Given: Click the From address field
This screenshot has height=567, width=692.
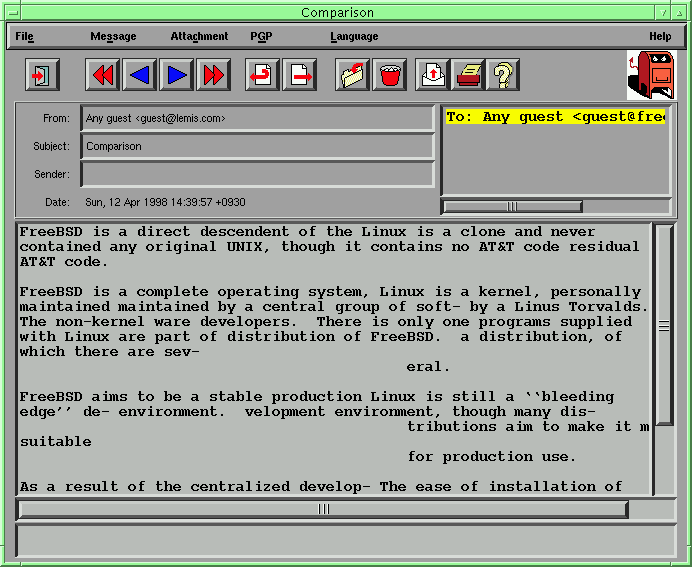Looking at the screenshot, I should pos(258,118).
